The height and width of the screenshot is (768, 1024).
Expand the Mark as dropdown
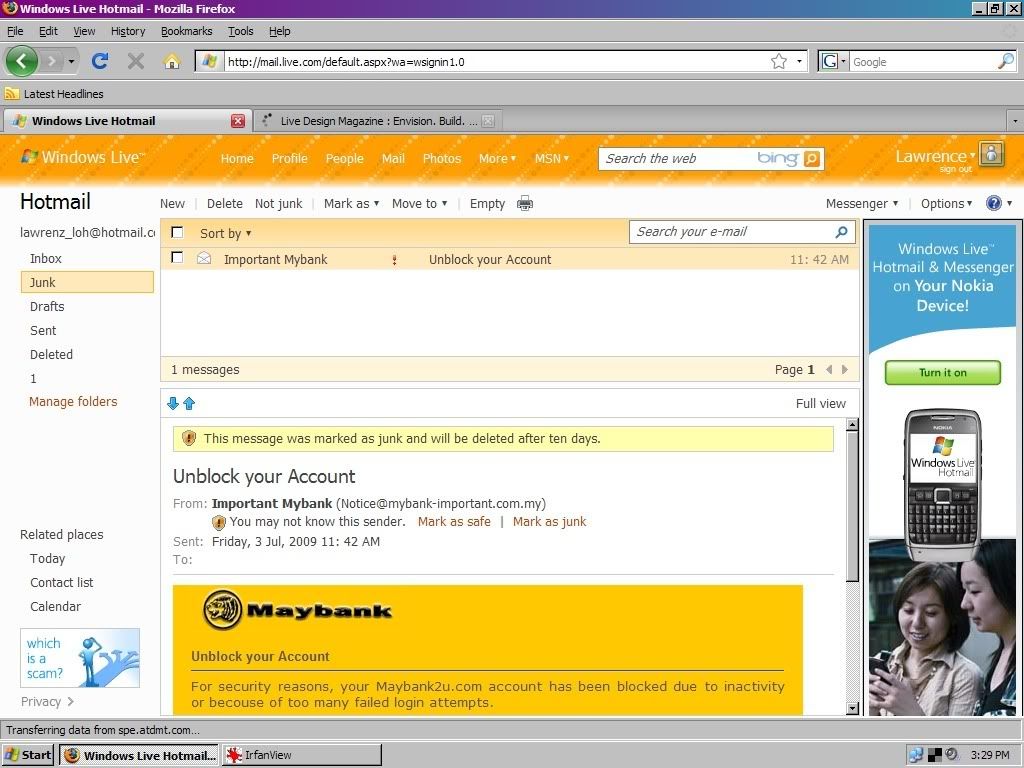pyautogui.click(x=351, y=204)
